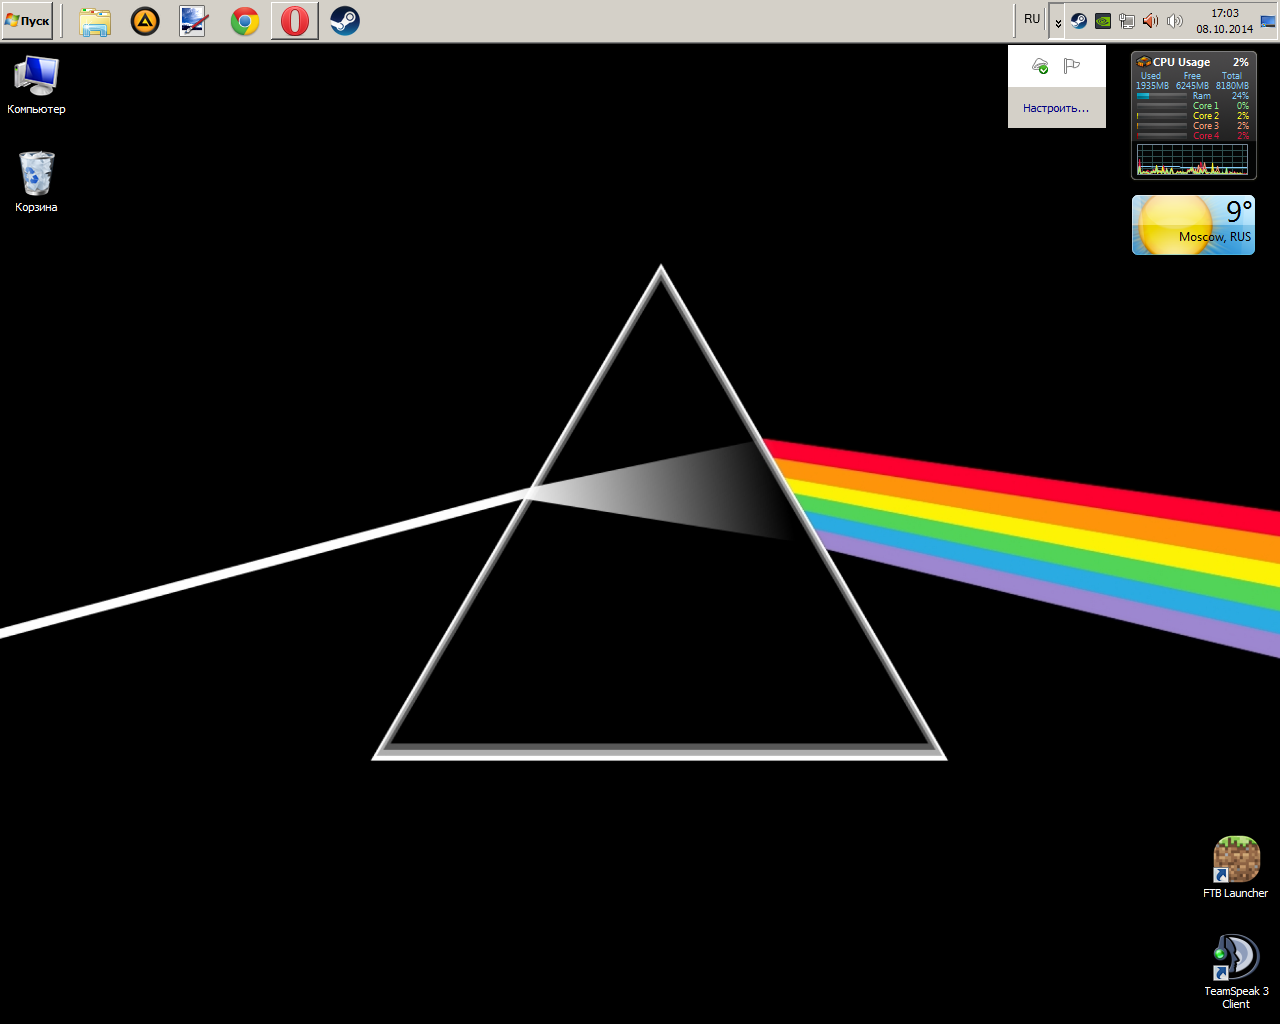Open the grey system volume icon
1280x1024 pixels.
(x=1175, y=21)
